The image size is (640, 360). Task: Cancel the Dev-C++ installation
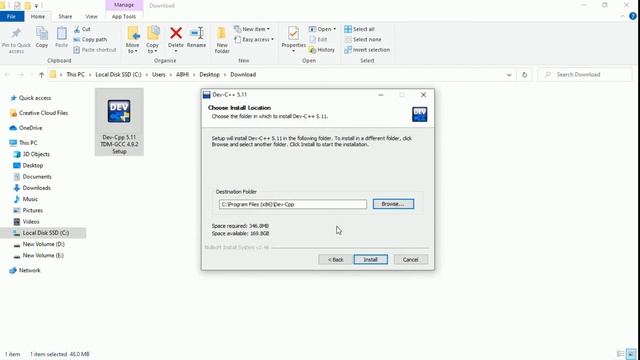click(x=411, y=260)
